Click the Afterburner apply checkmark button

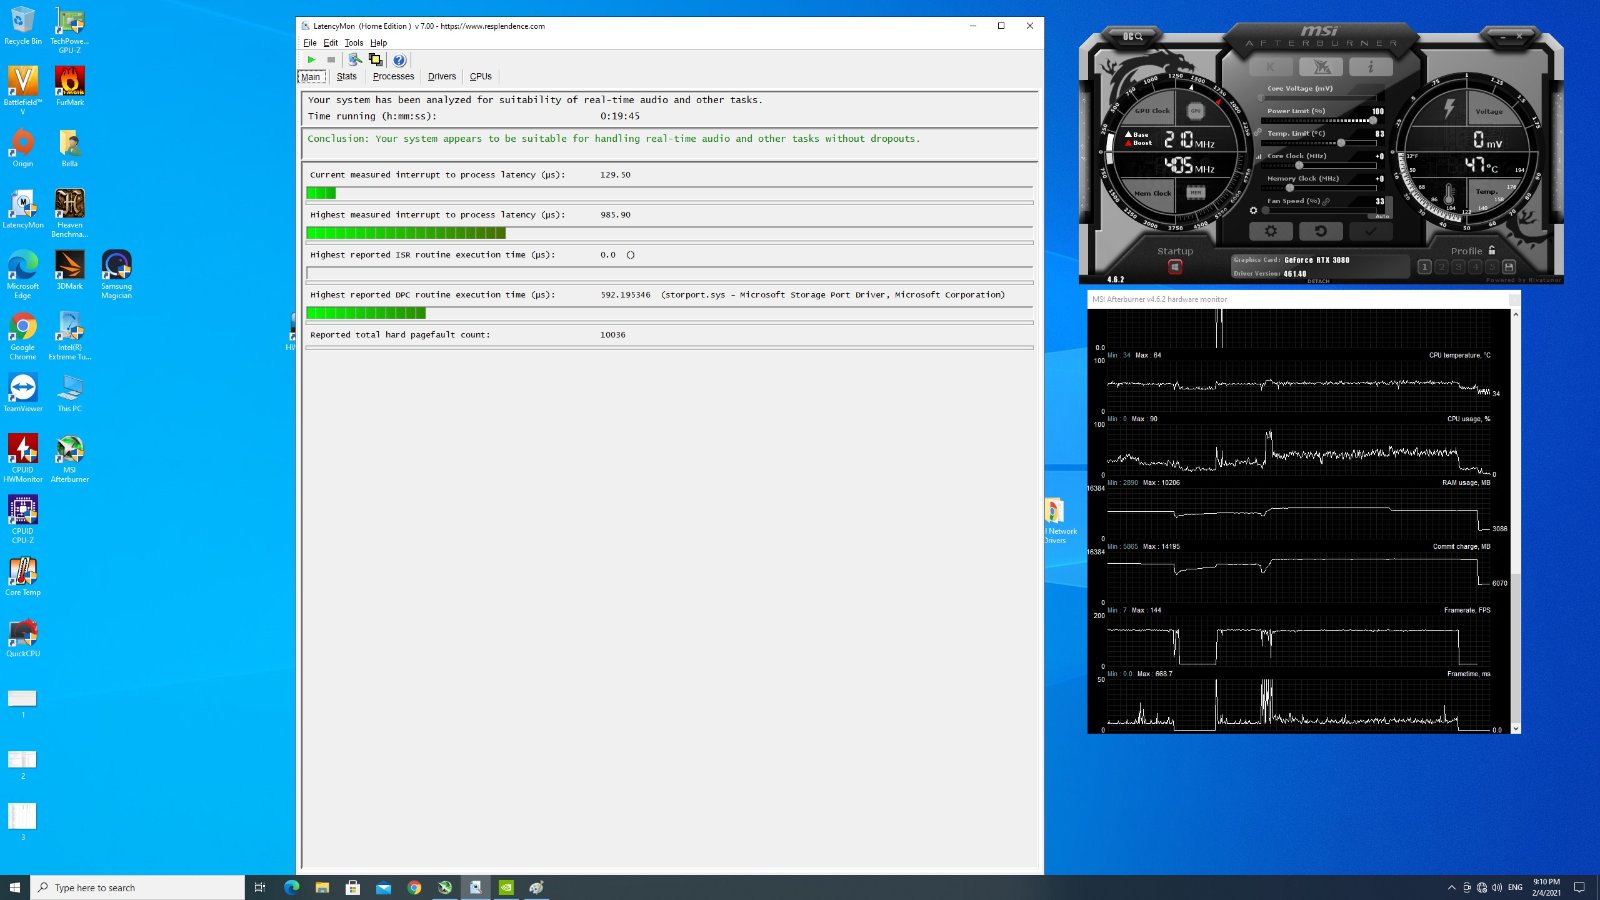[x=1371, y=231]
